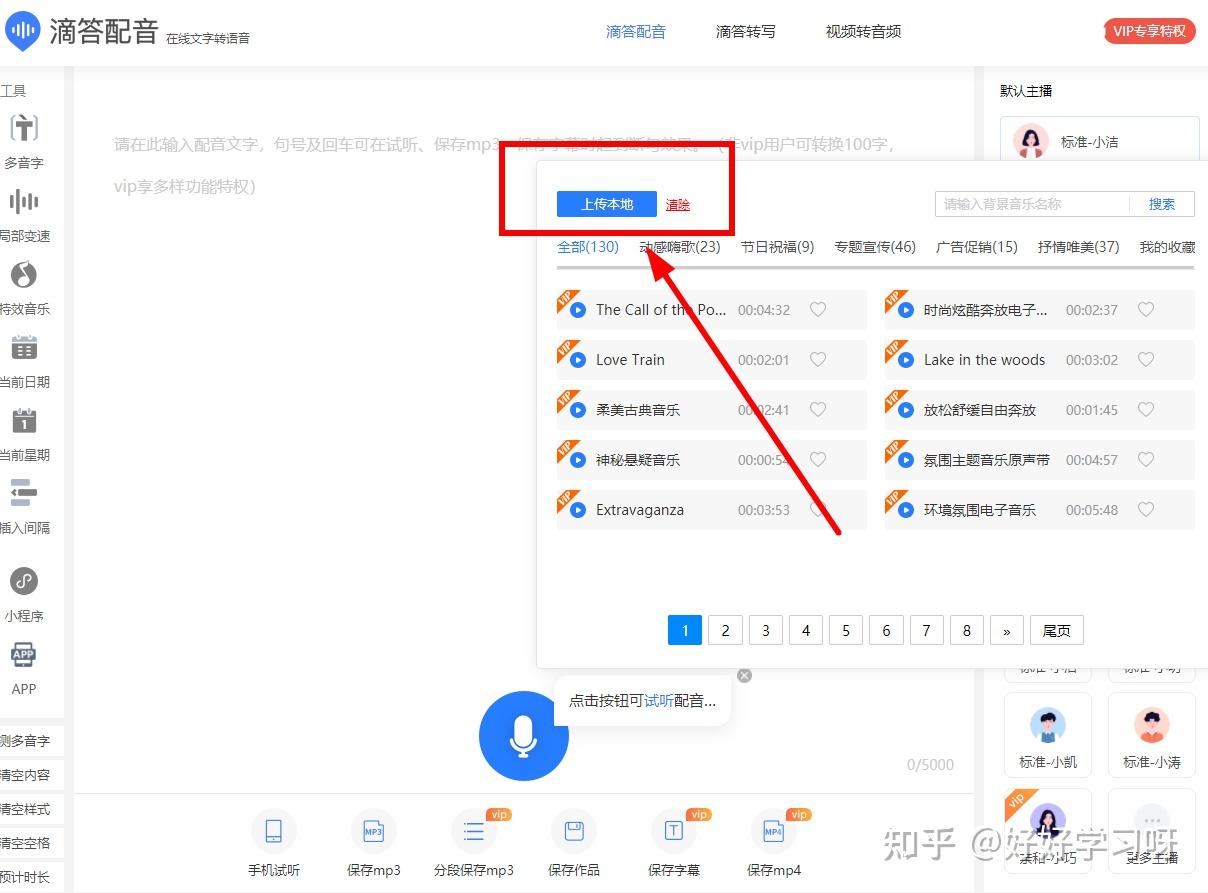Close the 点击按钮可试听配音 tooltip

tap(744, 676)
